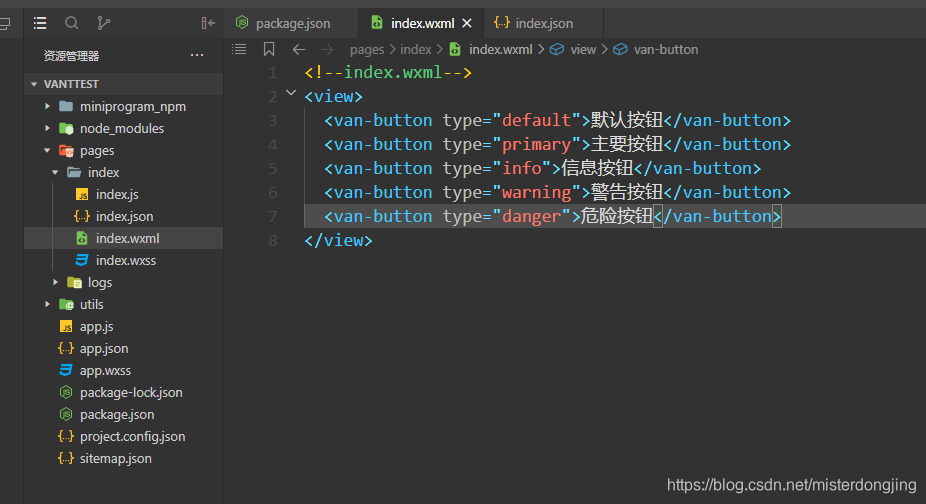Click the outline list icon in editor toolbar
This screenshot has width=926, height=504.
tap(239, 49)
